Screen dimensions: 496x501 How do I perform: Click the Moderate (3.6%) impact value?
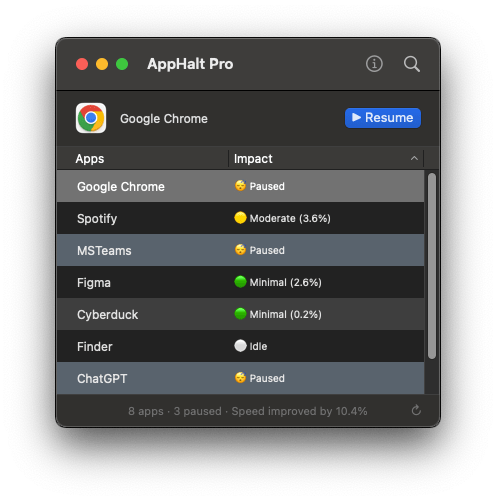point(290,218)
